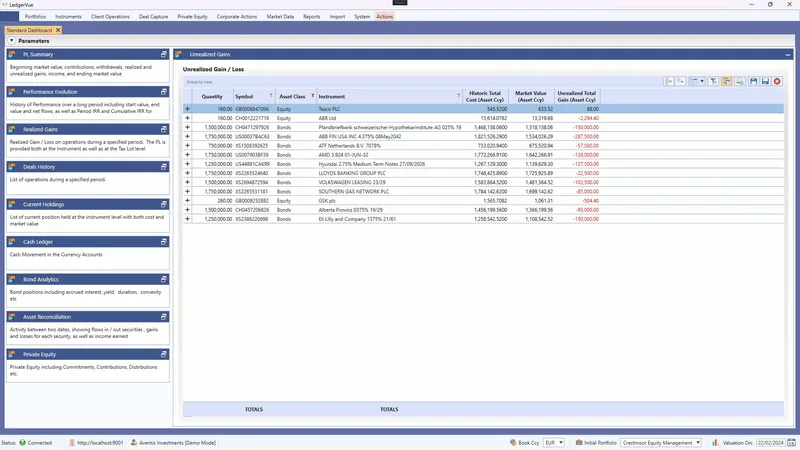This screenshot has width=800, height=450.
Task: Open the Instruments menu
Action: 68,16
